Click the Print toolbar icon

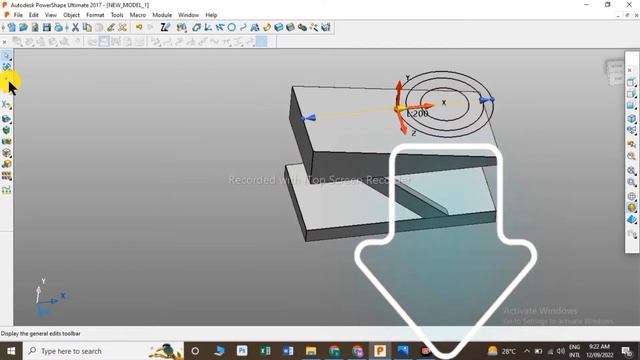(x=58, y=27)
